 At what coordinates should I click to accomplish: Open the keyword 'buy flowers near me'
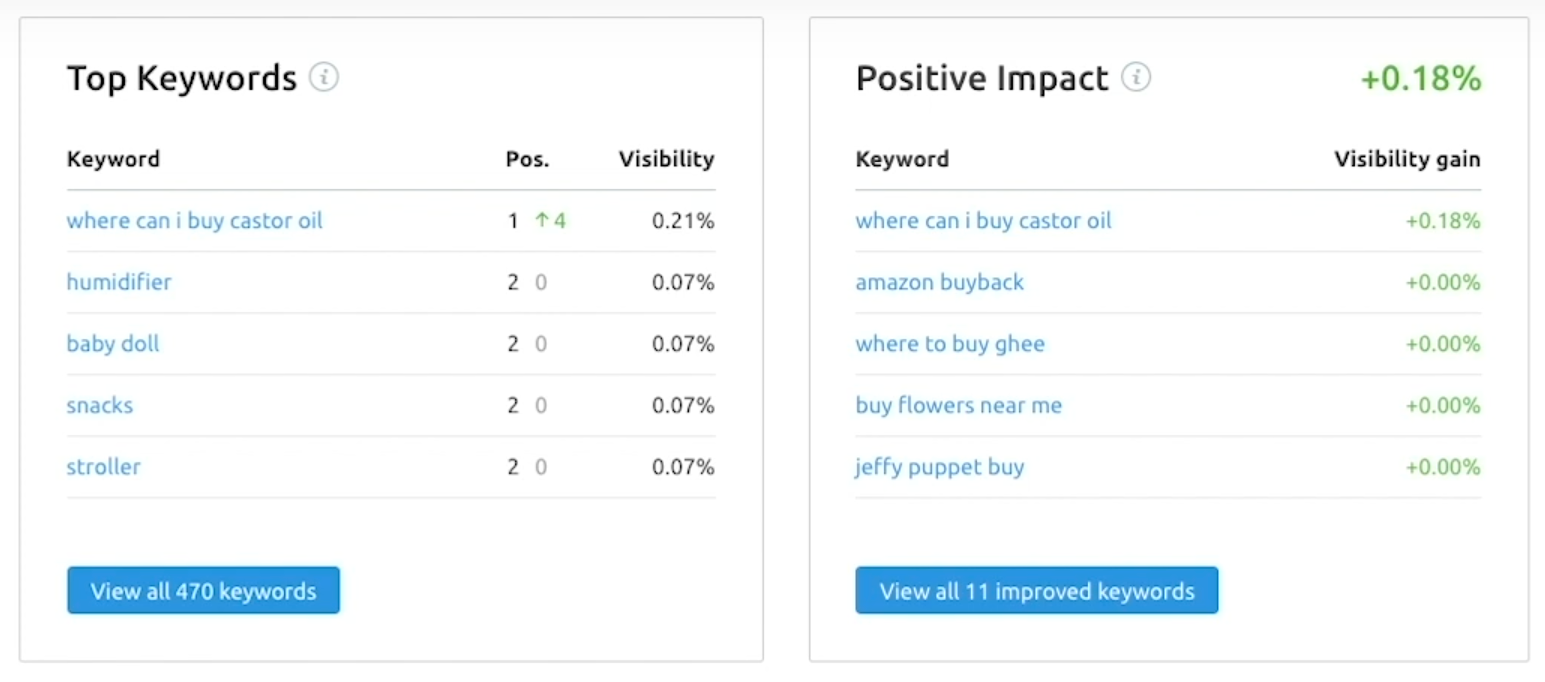click(958, 405)
